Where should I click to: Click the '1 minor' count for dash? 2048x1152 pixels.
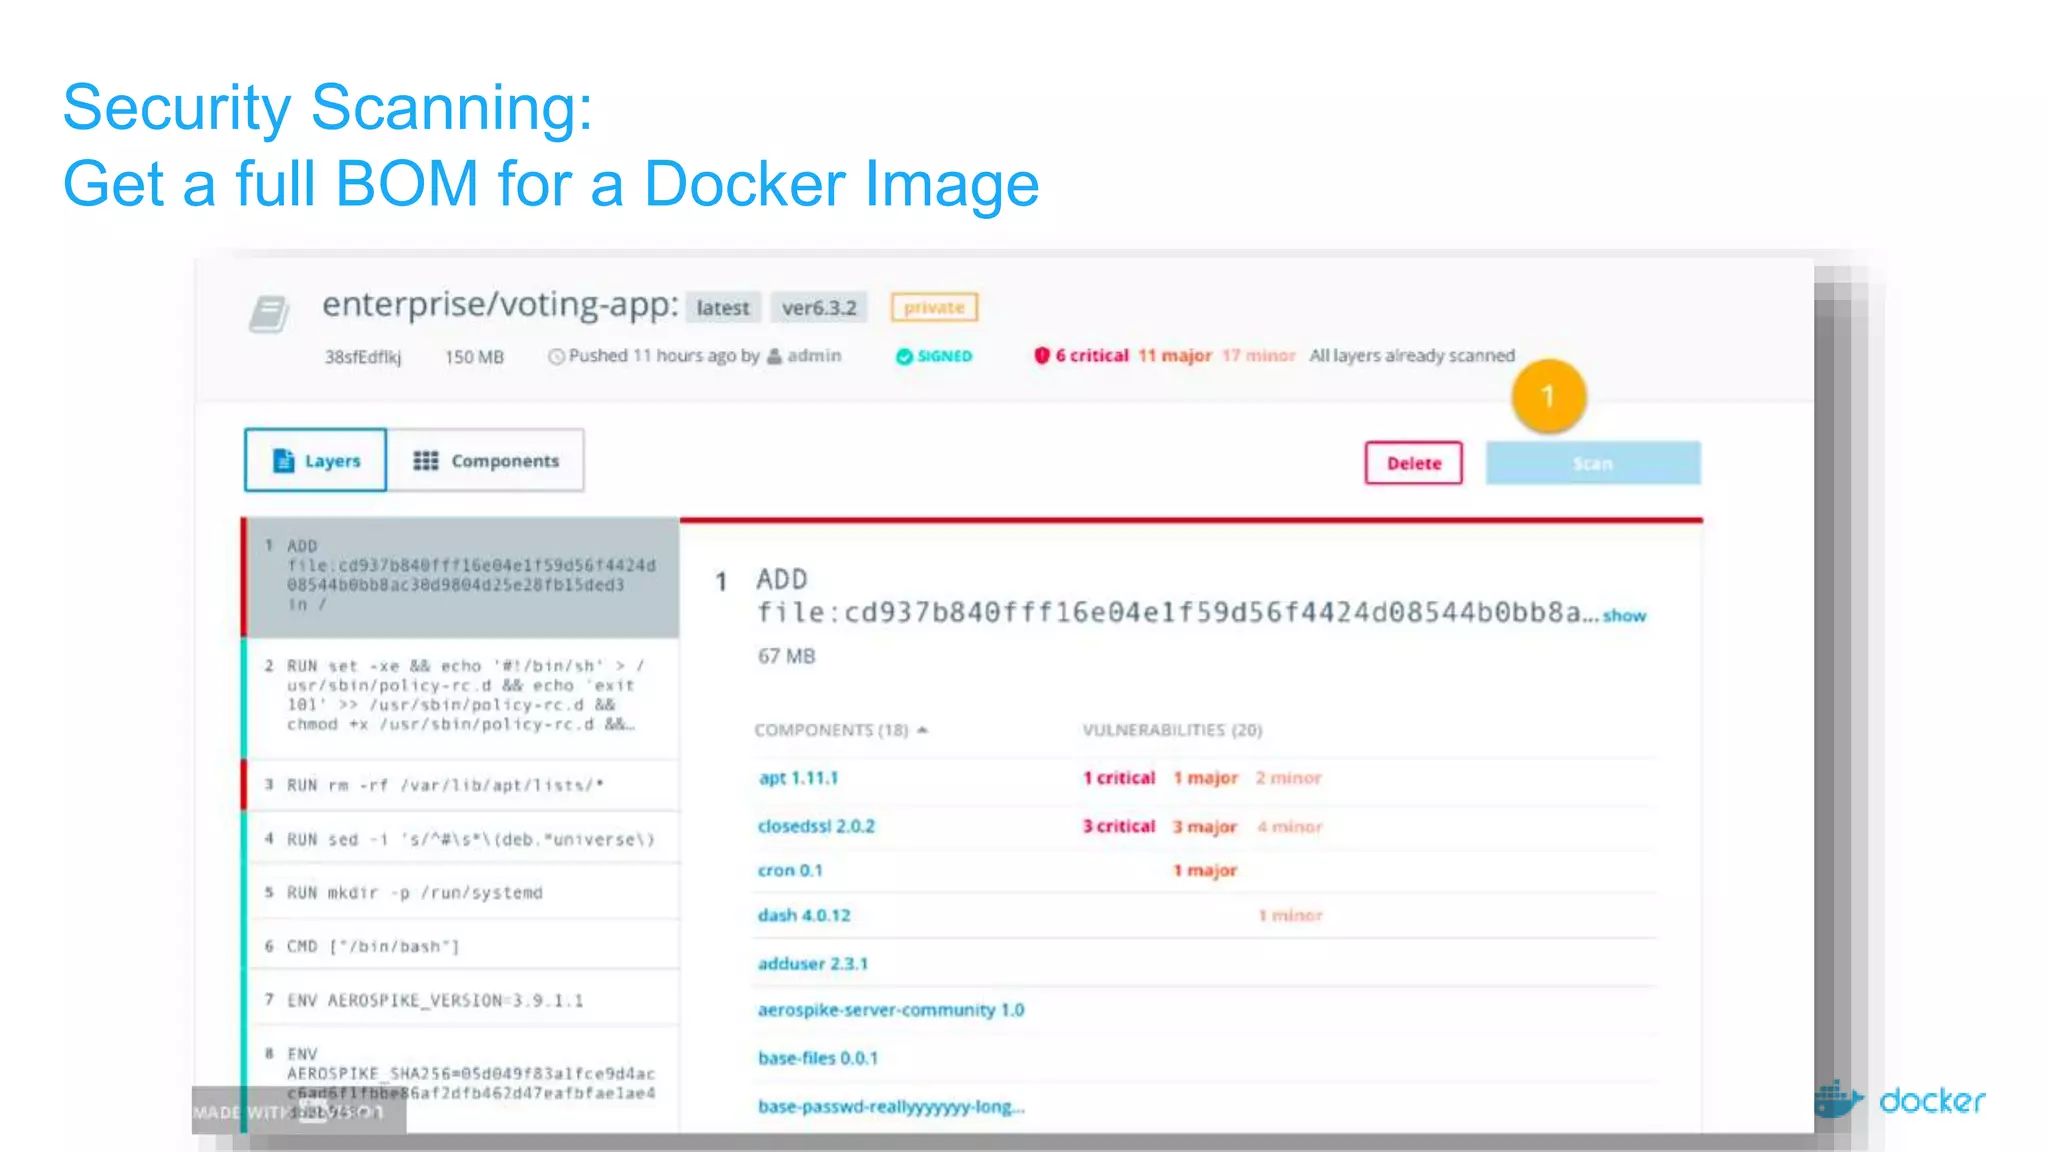pos(1290,916)
